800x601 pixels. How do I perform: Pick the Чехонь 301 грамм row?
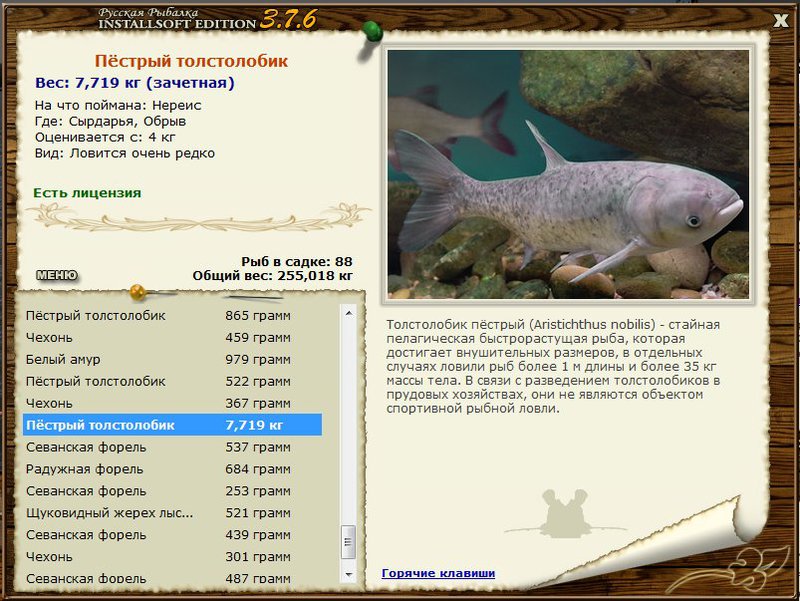[x=160, y=557]
